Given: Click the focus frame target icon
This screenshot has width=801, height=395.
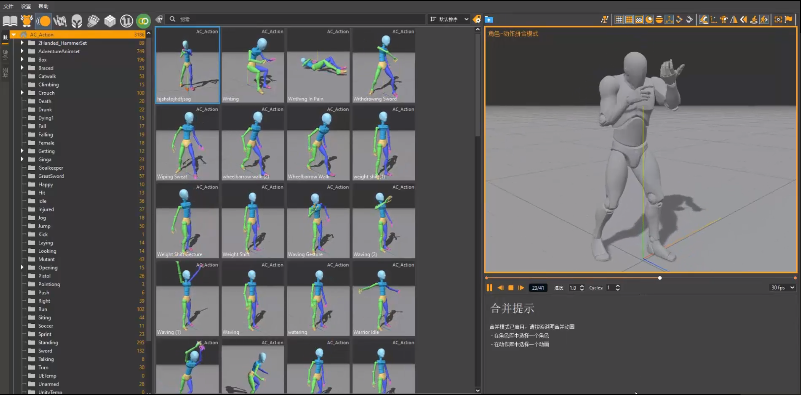Looking at the screenshot, I should pyautogui.click(x=778, y=19).
